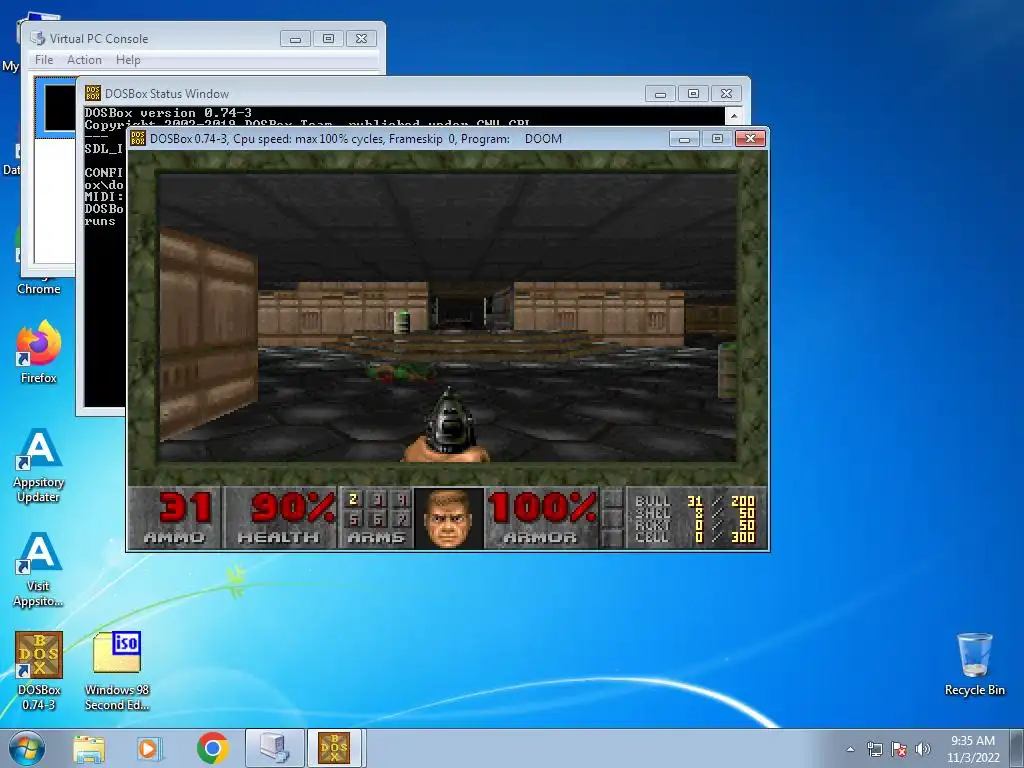1024x768 pixels.
Task: Switch to Virtual PC in the taskbar
Action: (x=274, y=748)
